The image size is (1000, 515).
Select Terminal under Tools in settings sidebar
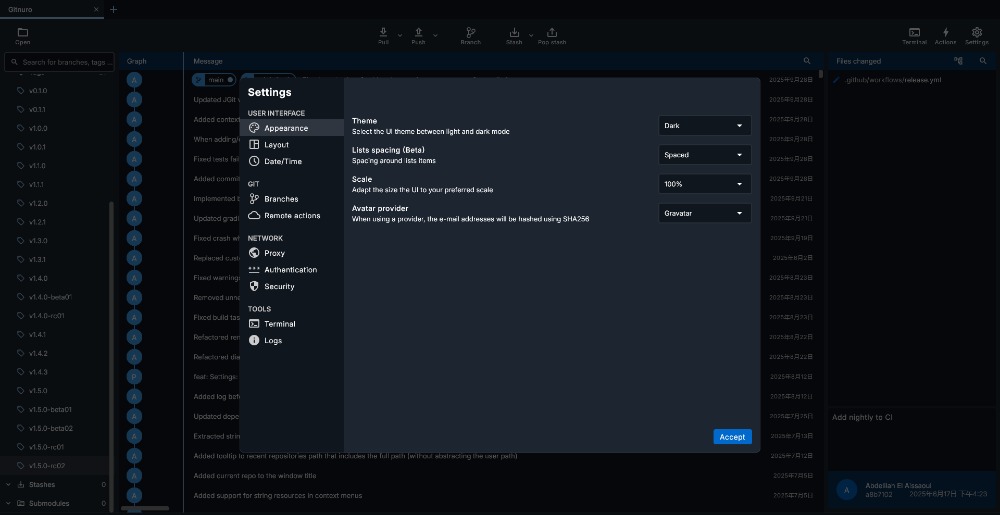(279, 324)
